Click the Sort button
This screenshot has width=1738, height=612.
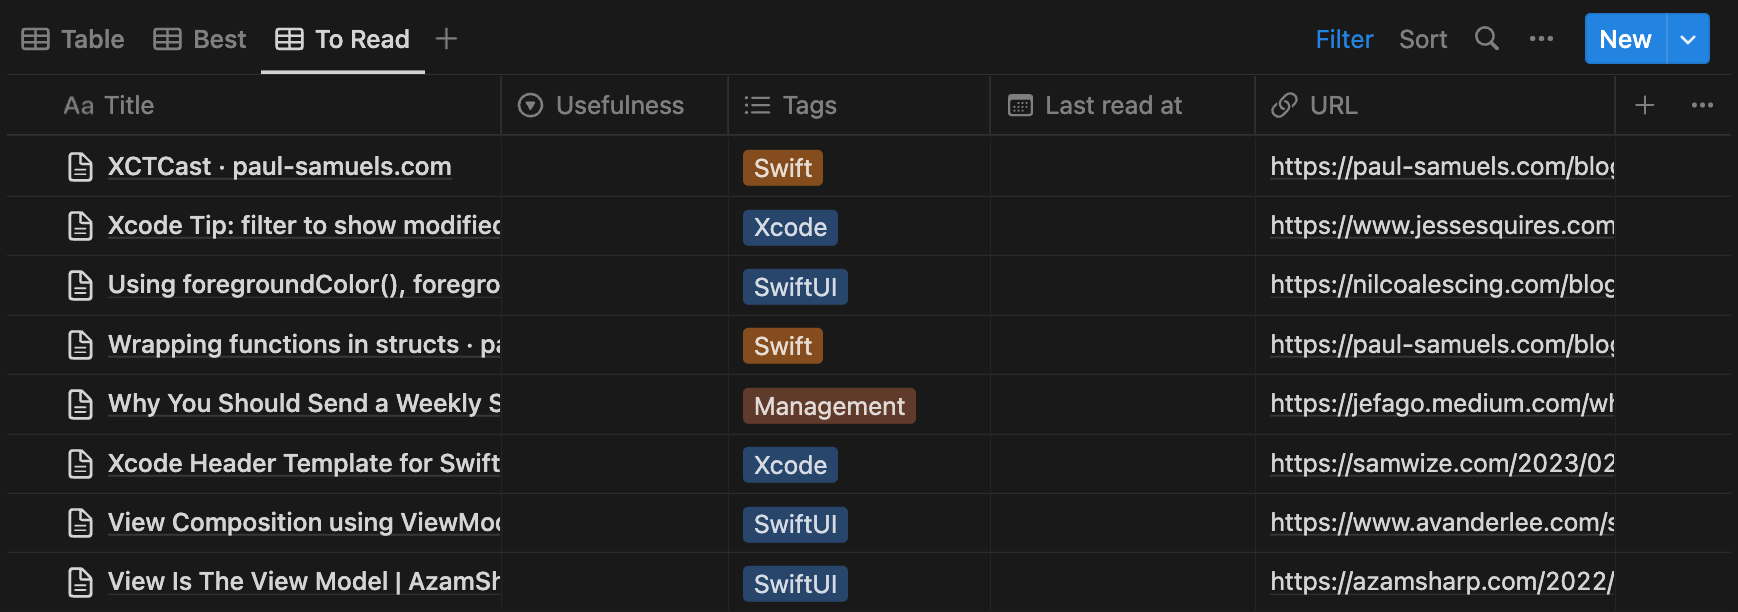pyautogui.click(x=1422, y=39)
